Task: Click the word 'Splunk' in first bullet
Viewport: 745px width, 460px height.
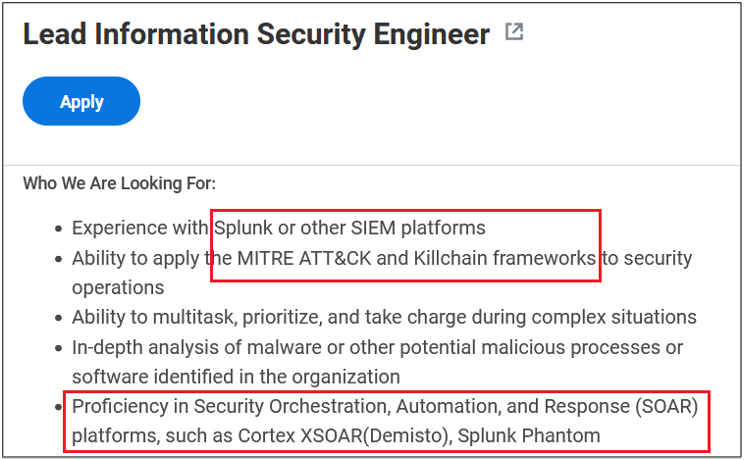Action: 243,228
